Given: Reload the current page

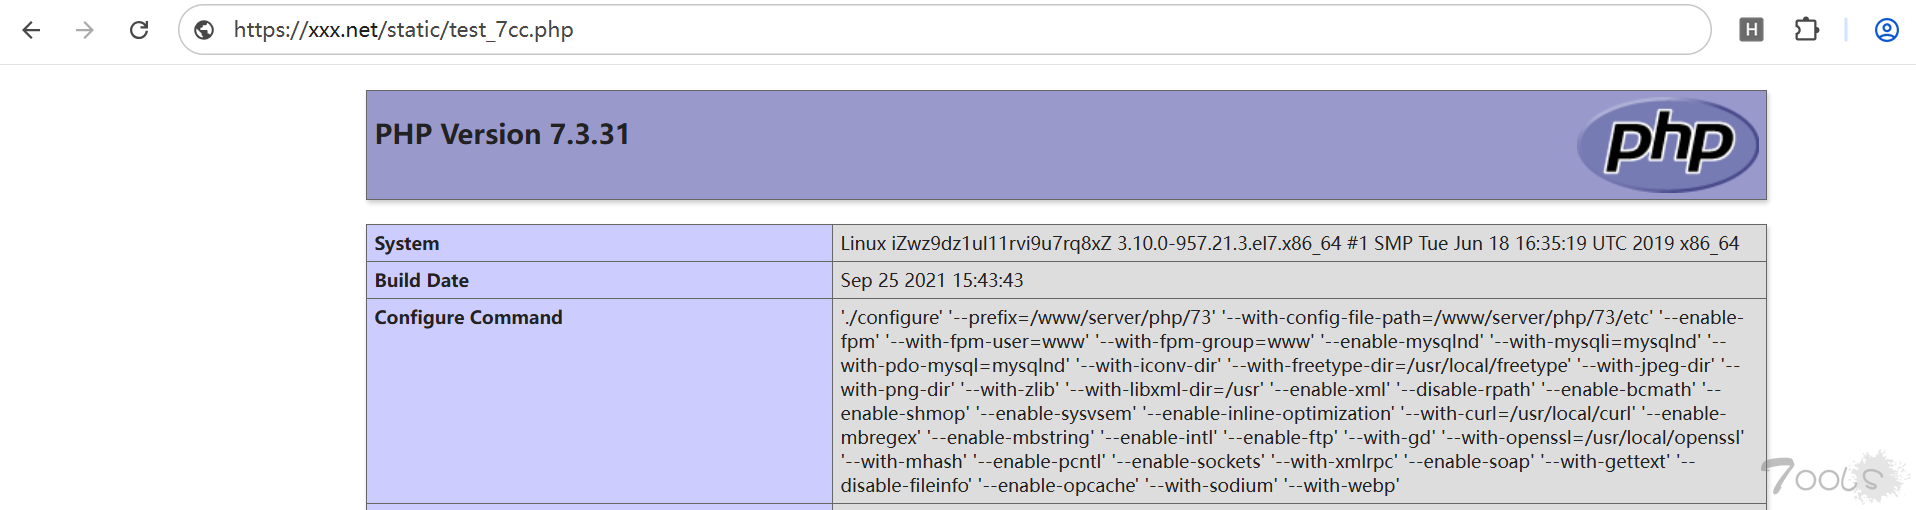Looking at the screenshot, I should [139, 30].
